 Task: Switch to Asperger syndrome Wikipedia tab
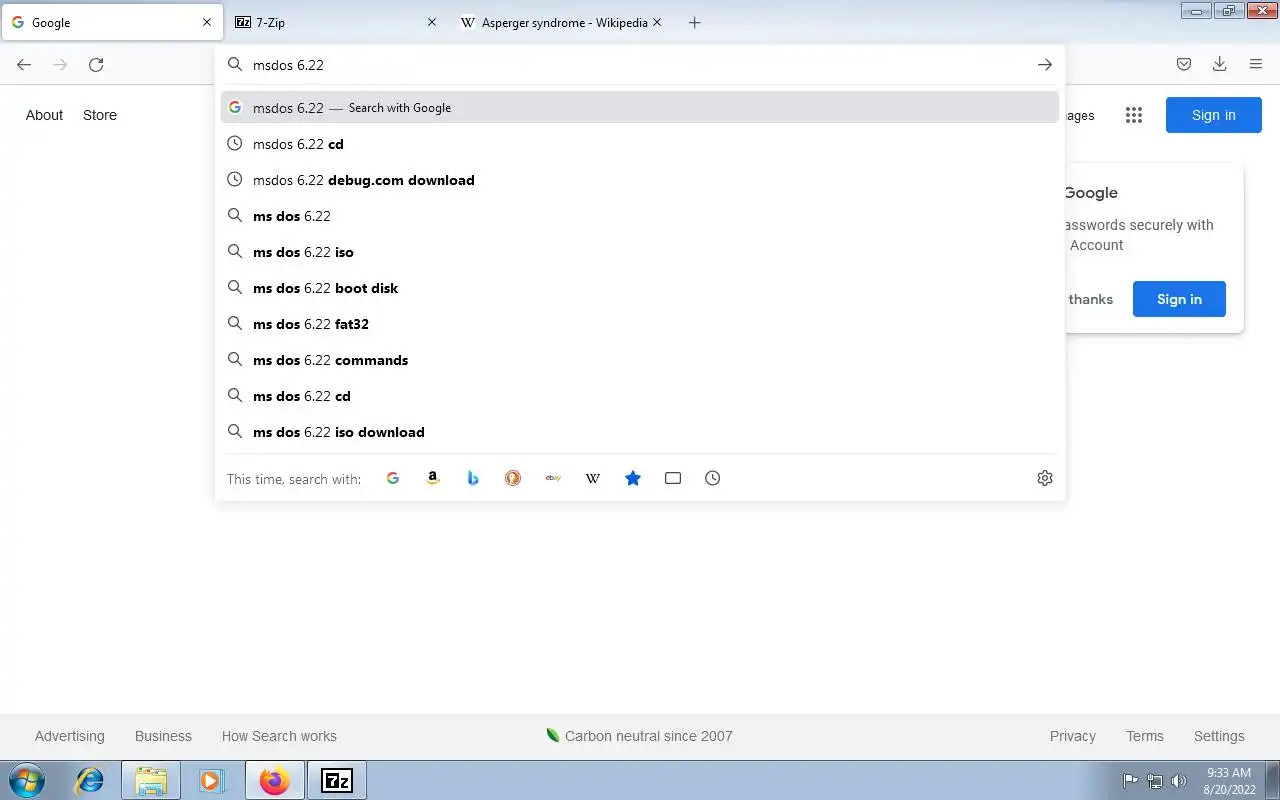coord(561,22)
